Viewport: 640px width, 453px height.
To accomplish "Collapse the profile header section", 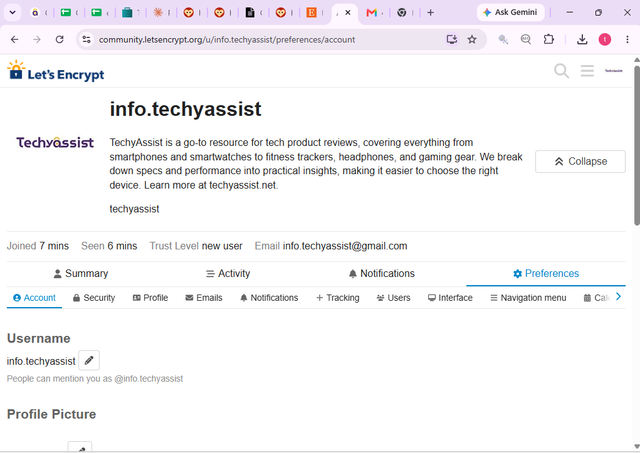I will [580, 161].
